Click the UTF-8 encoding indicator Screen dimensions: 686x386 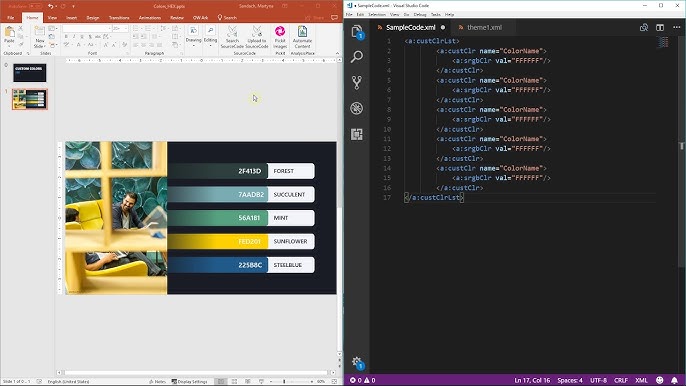click(x=598, y=380)
